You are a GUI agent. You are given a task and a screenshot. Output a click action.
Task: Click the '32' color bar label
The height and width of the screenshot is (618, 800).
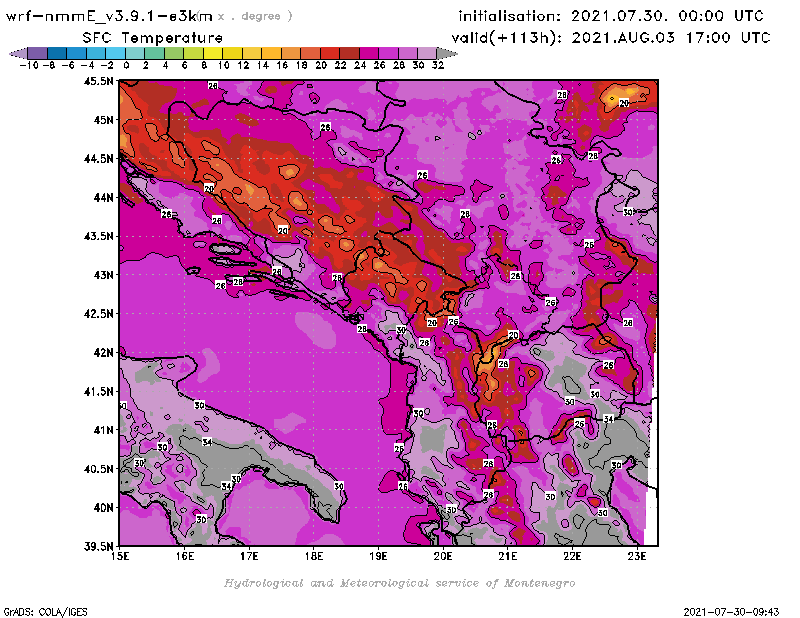438,65
